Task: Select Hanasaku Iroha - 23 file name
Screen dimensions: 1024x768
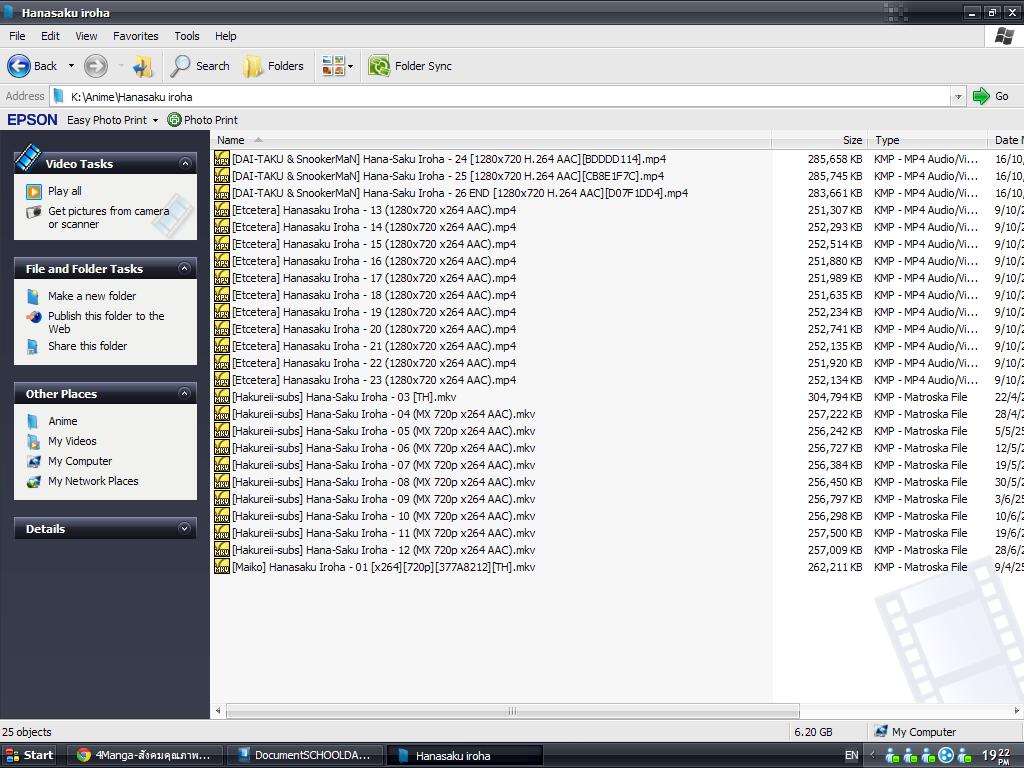Action: (x=374, y=380)
